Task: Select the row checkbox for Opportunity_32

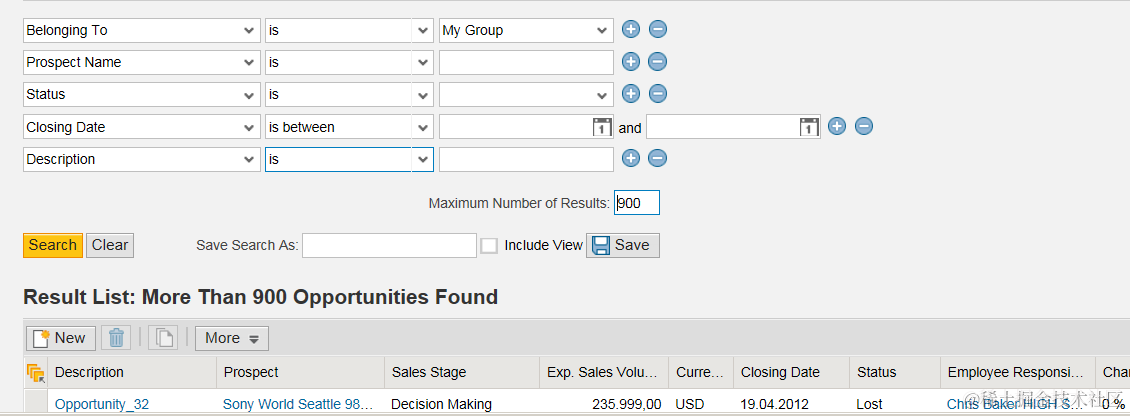Action: [x=35, y=404]
